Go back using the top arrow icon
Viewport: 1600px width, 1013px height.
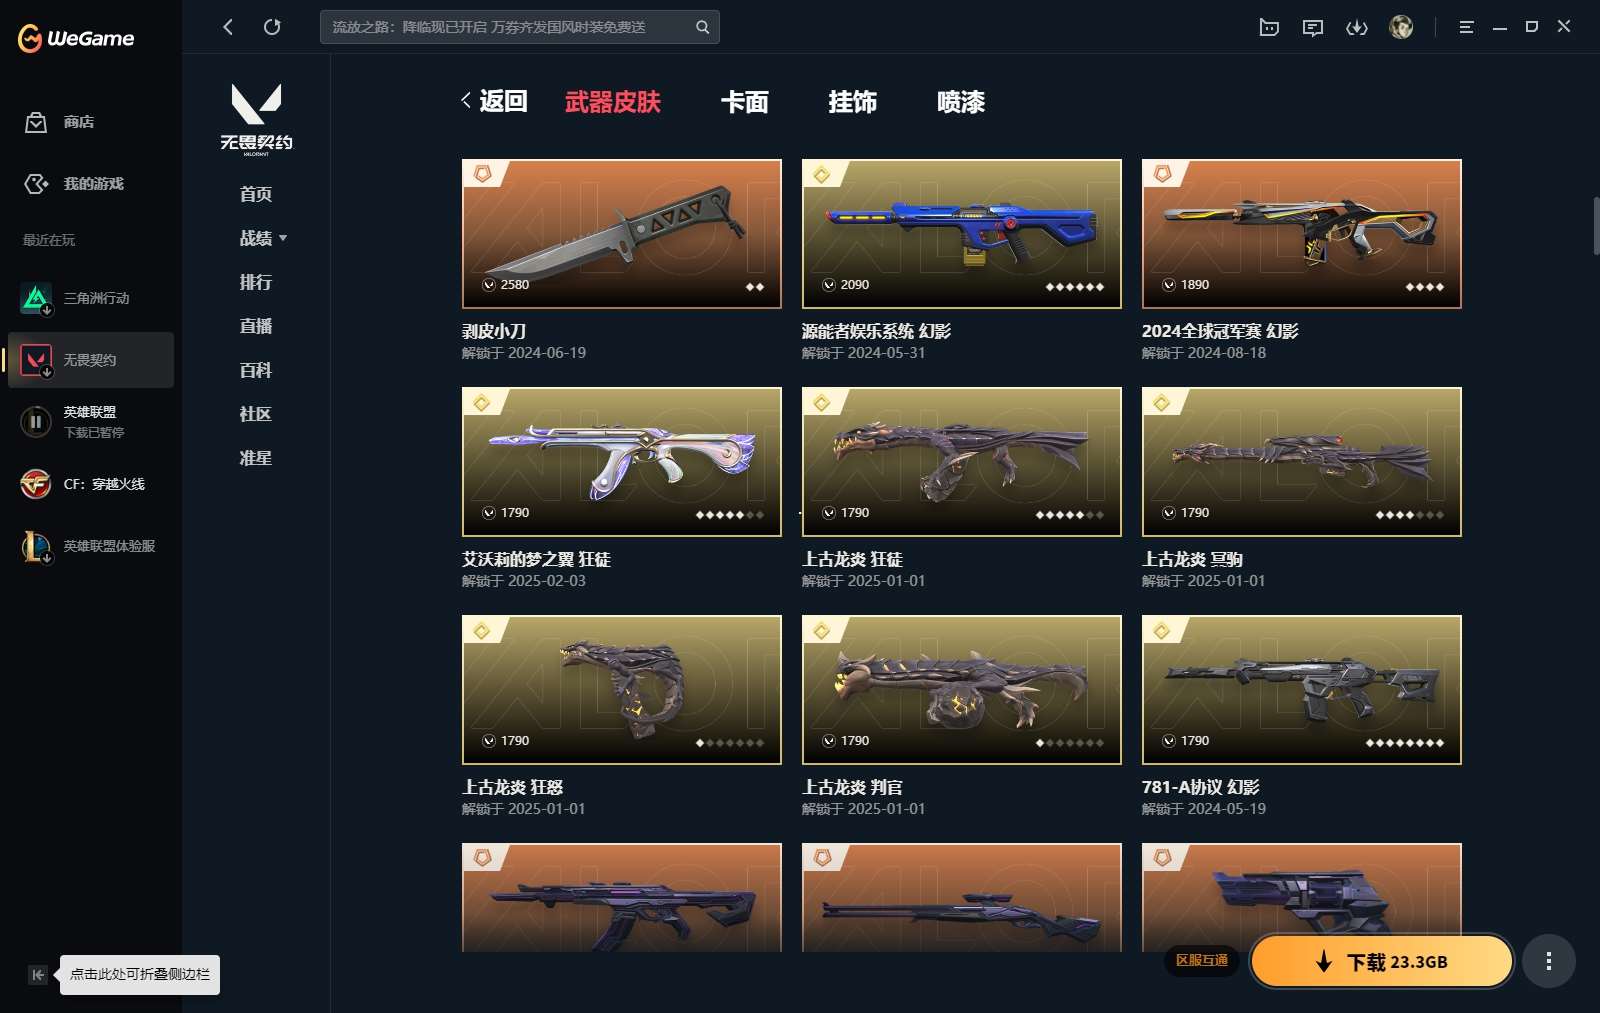[x=228, y=27]
